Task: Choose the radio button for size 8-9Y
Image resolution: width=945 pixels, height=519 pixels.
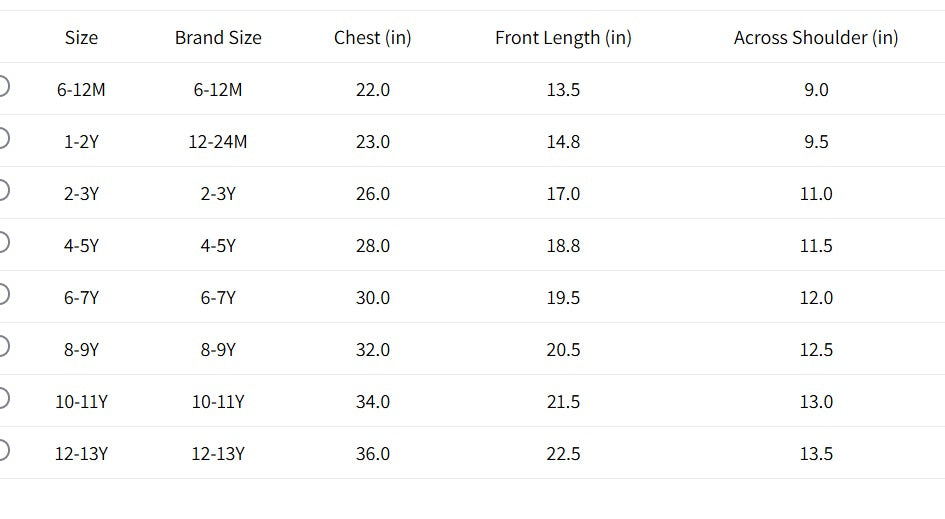Action: point(2,346)
